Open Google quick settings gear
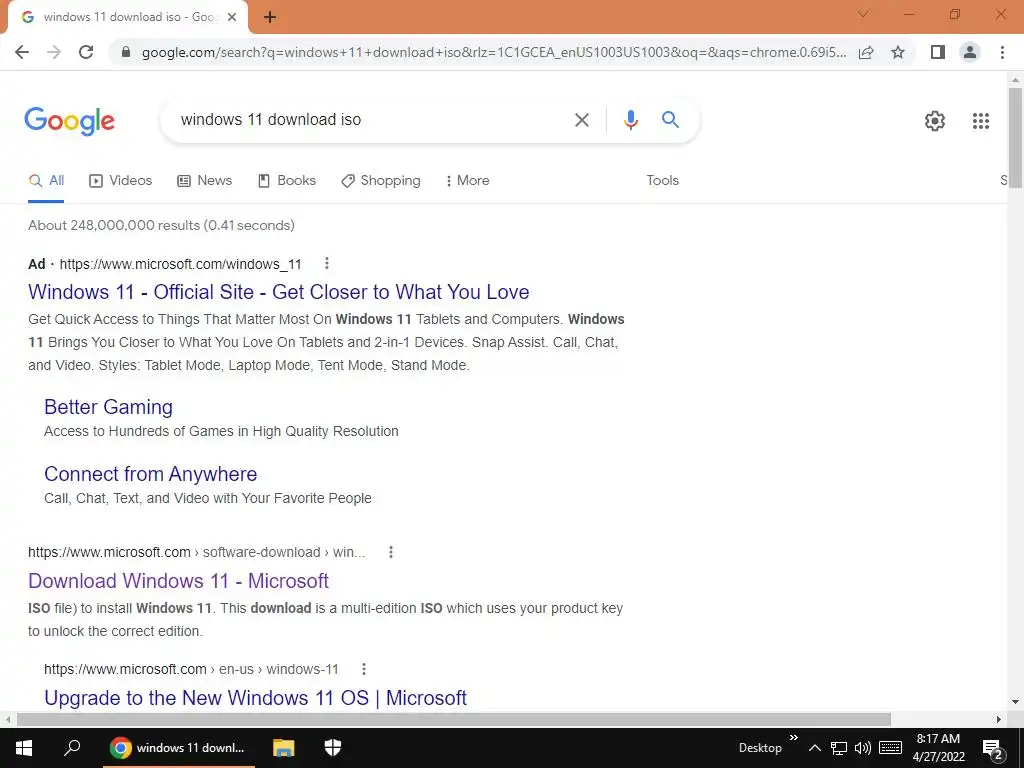 coord(935,121)
